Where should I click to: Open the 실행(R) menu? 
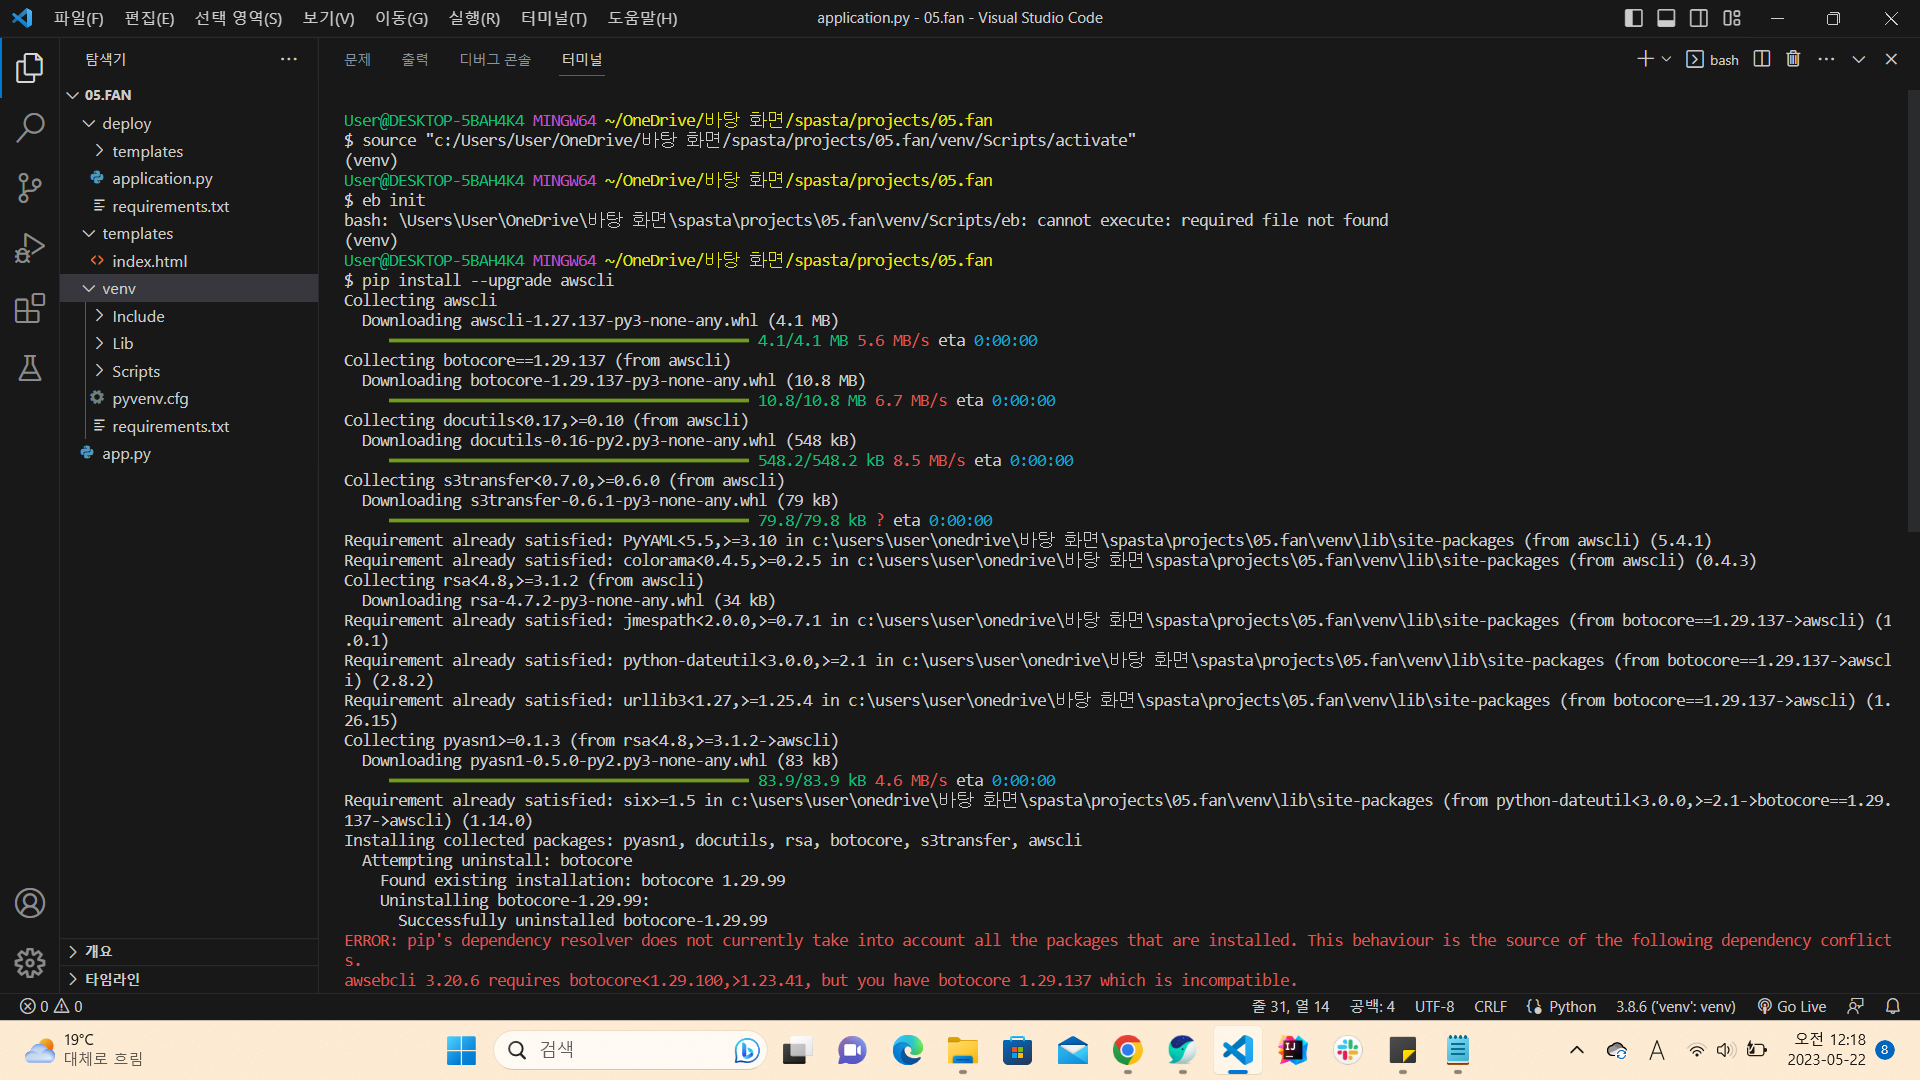point(474,18)
